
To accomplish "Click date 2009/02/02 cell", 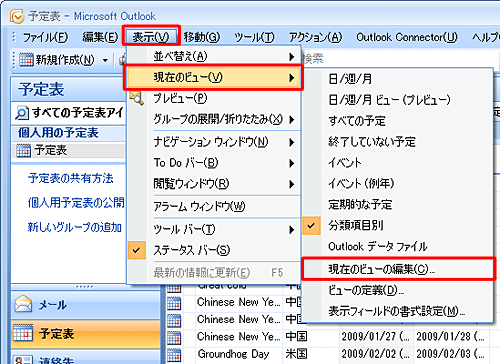I will [x=375, y=354].
